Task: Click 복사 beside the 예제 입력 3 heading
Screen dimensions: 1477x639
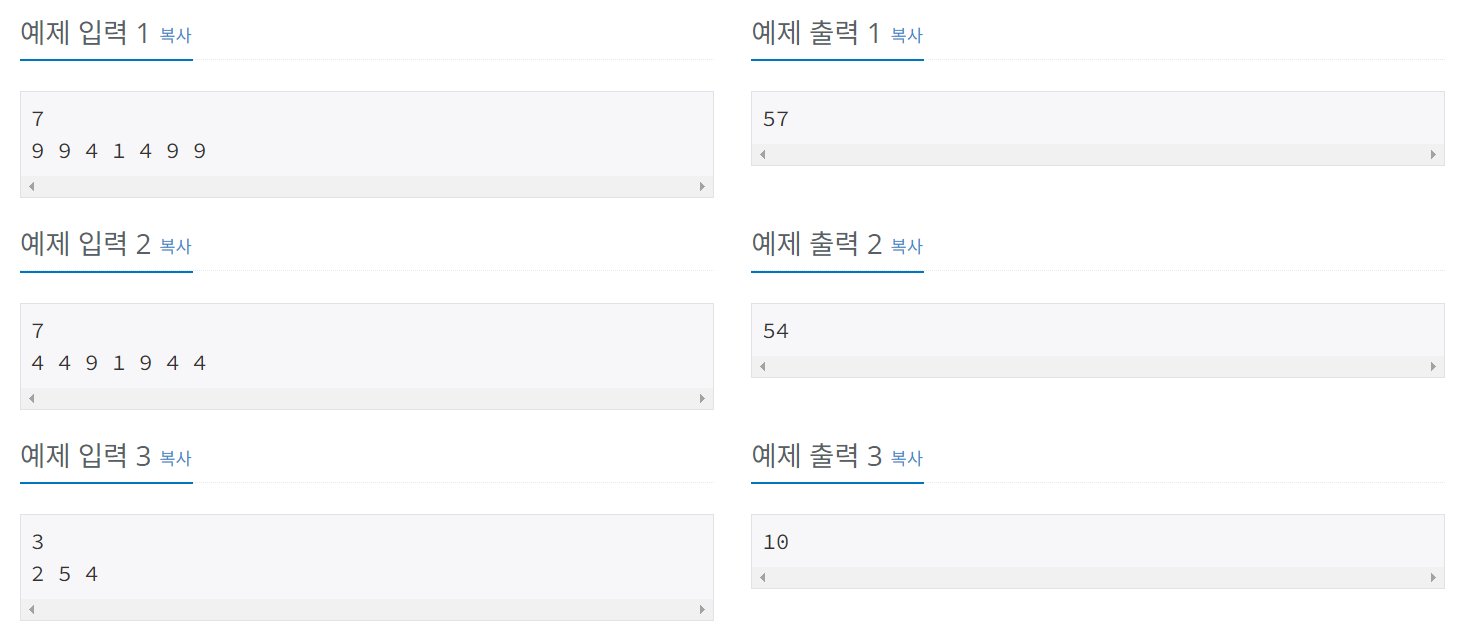Action: 175,458
